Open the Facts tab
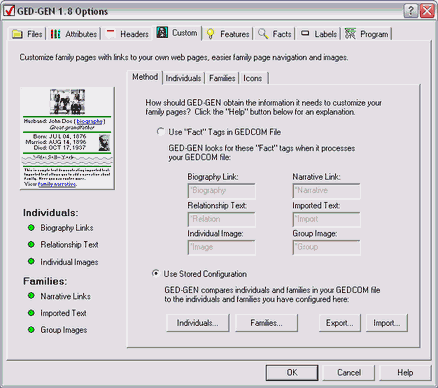Image resolution: width=438 pixels, height=388 pixels. (275, 34)
